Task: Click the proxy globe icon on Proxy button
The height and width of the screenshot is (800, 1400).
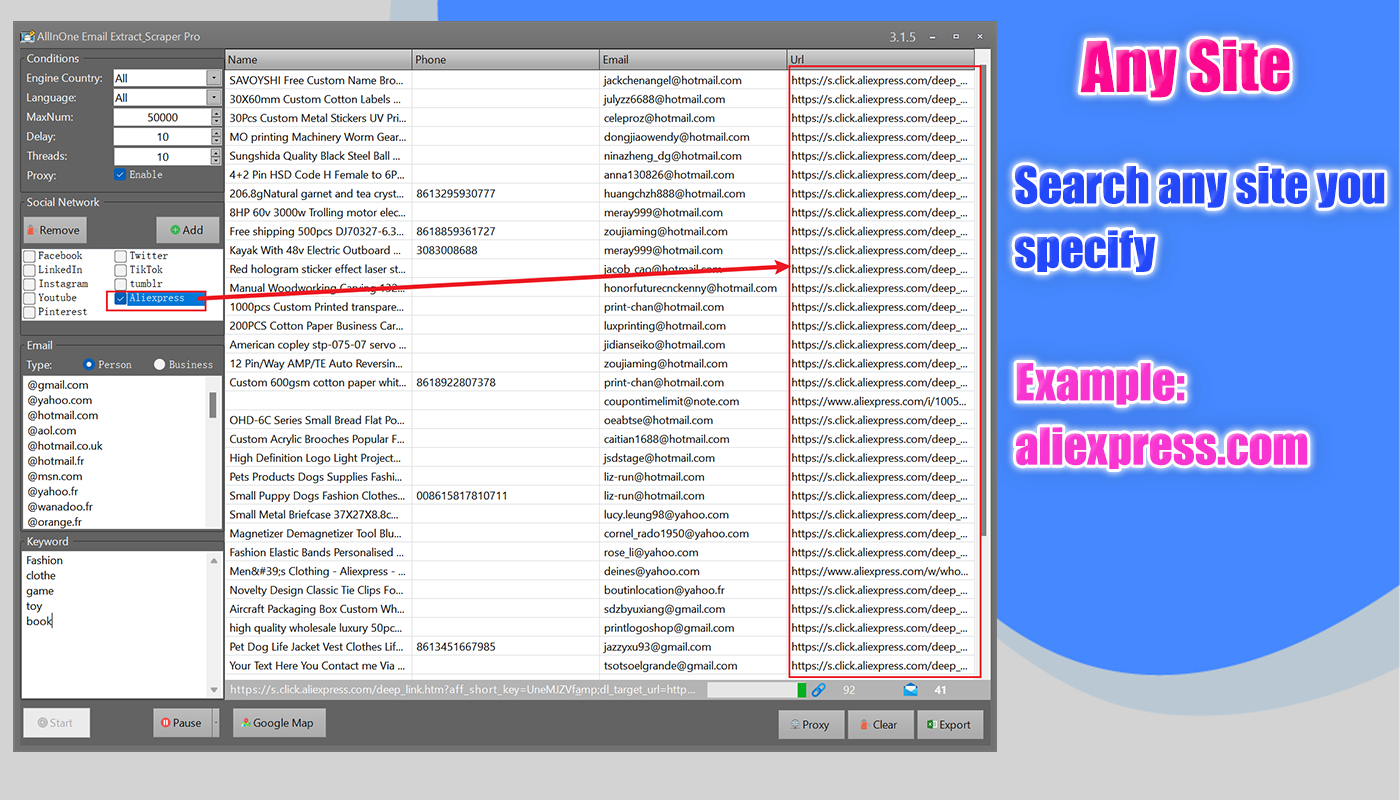Action: click(x=796, y=724)
